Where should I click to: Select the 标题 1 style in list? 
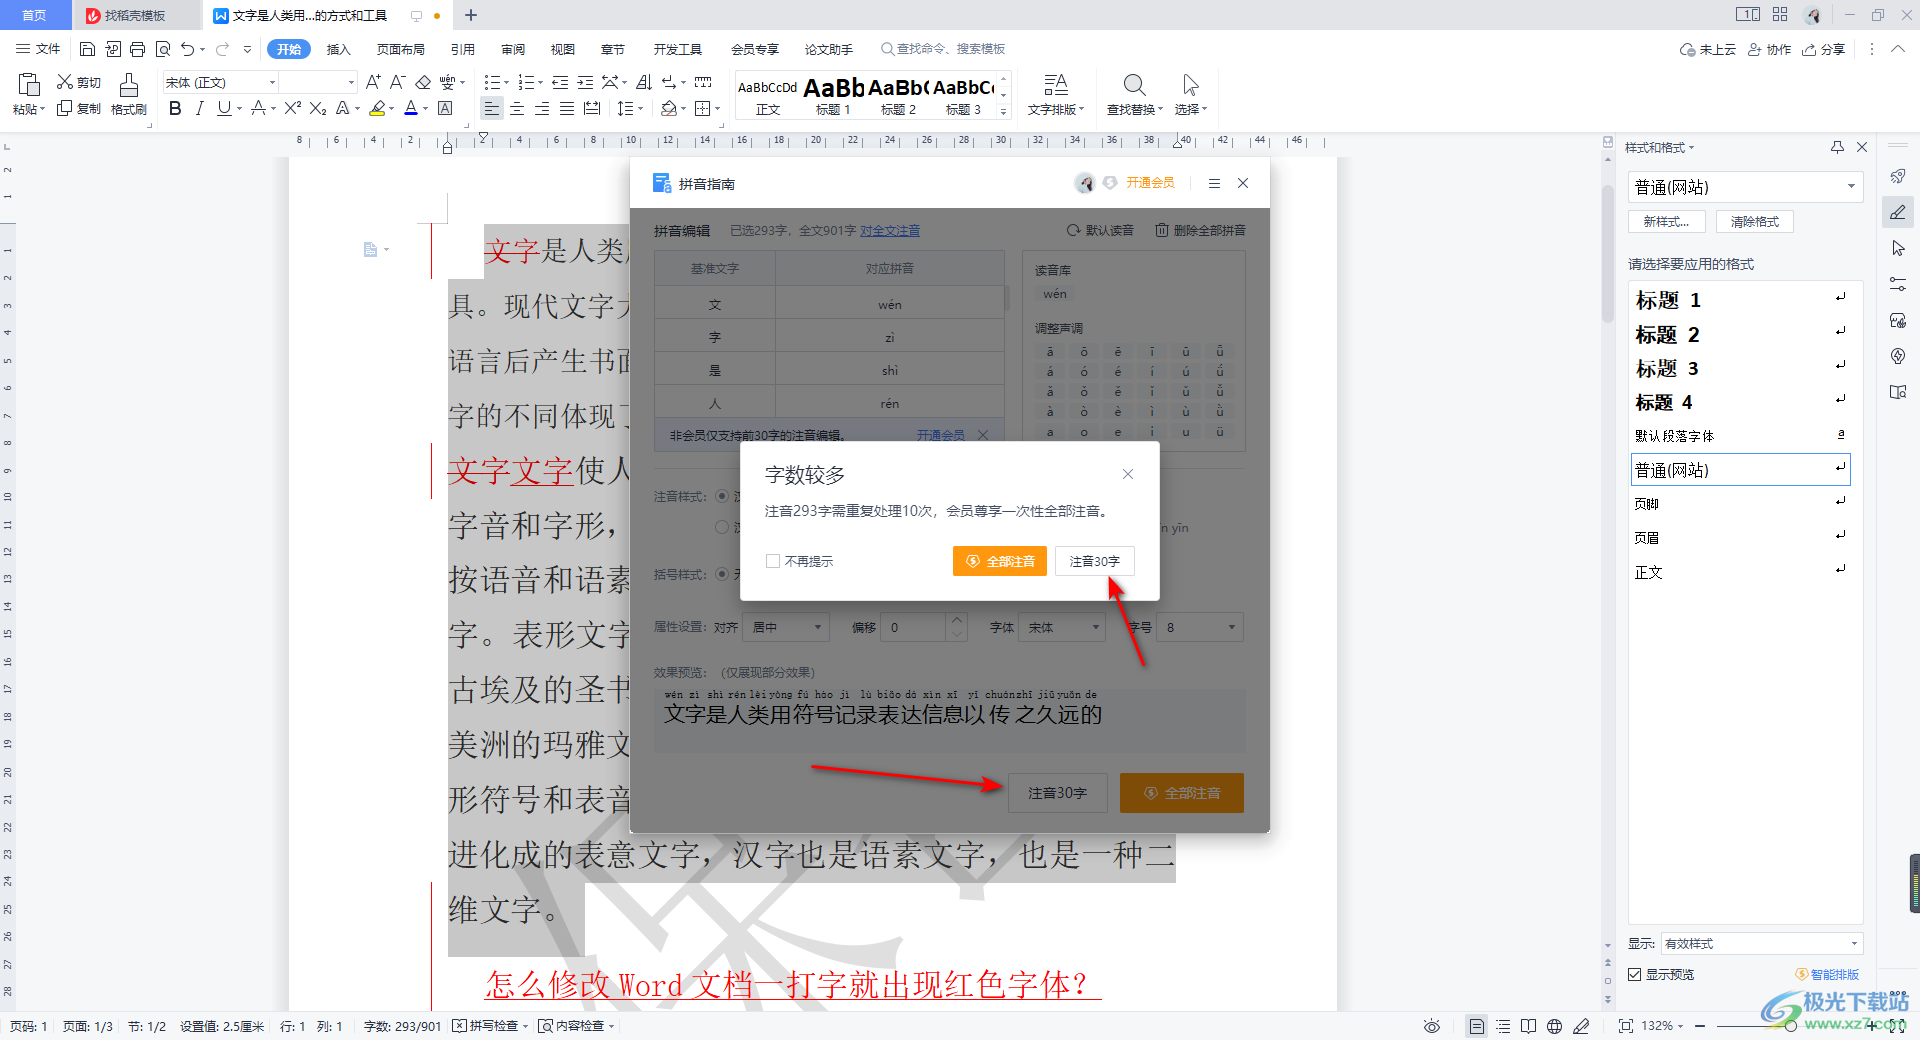tap(1740, 300)
